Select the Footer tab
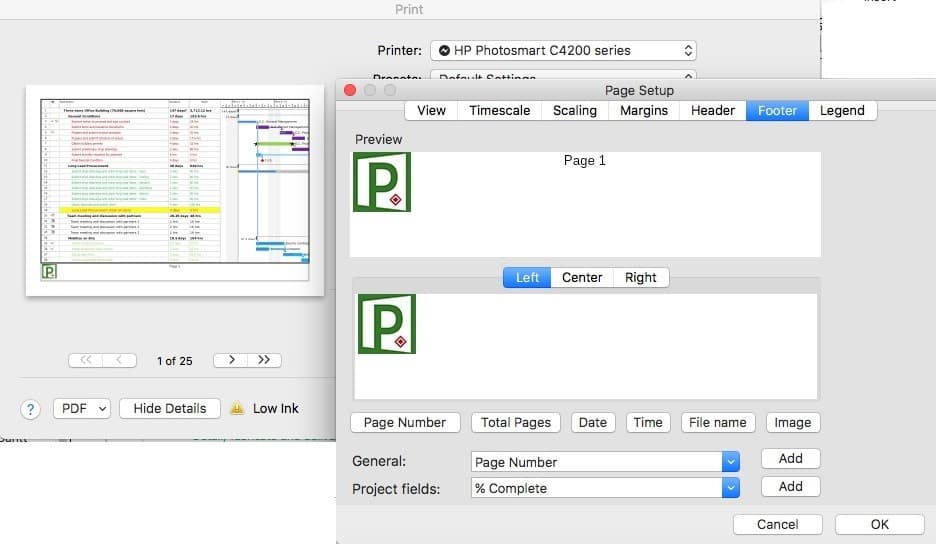936x544 pixels. coord(777,110)
